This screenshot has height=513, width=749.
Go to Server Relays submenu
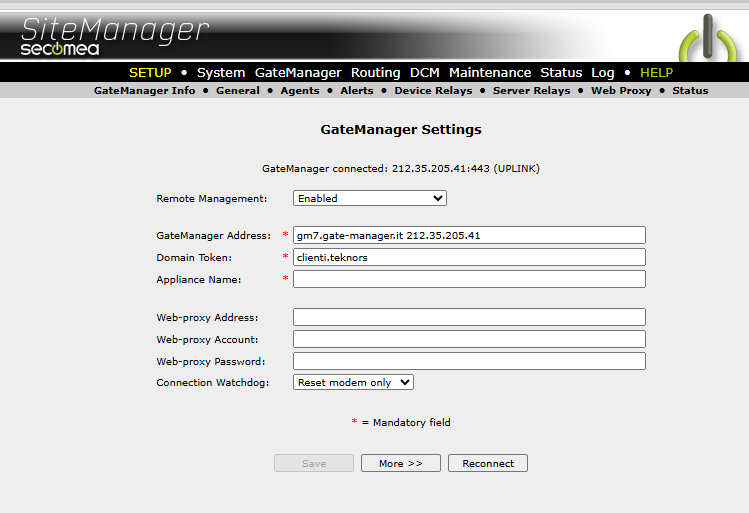click(x=532, y=91)
